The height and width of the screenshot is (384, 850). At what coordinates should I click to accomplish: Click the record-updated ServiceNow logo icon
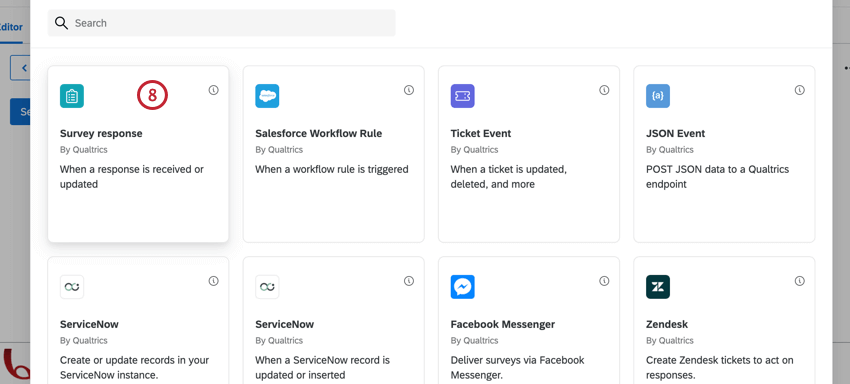tap(267, 287)
